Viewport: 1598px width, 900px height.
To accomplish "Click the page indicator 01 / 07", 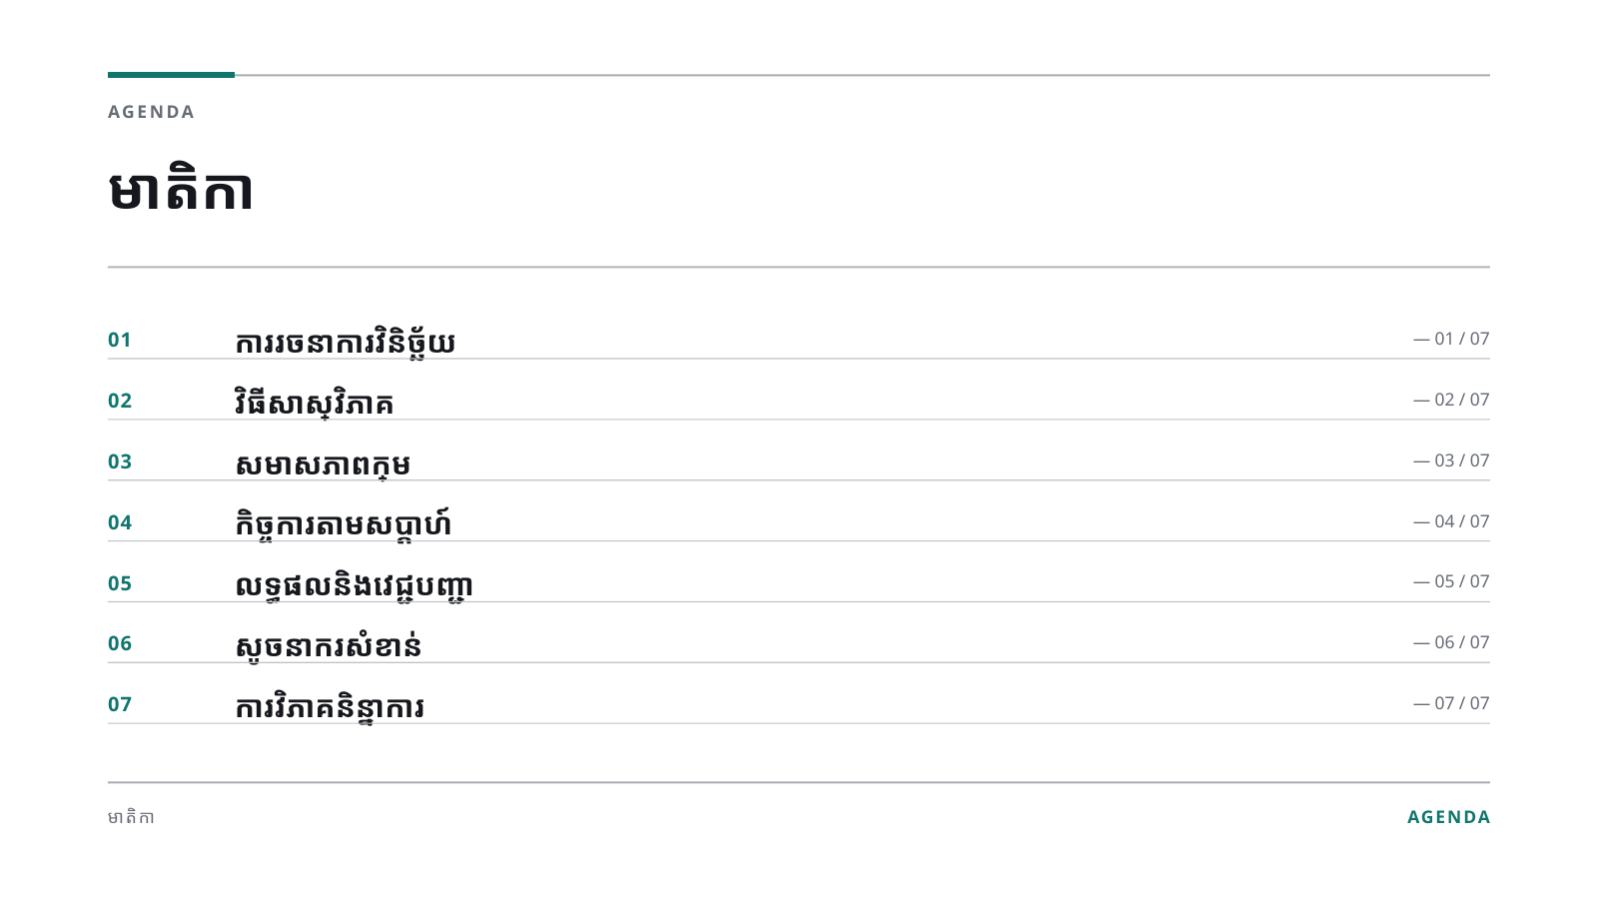I will tap(1451, 339).
